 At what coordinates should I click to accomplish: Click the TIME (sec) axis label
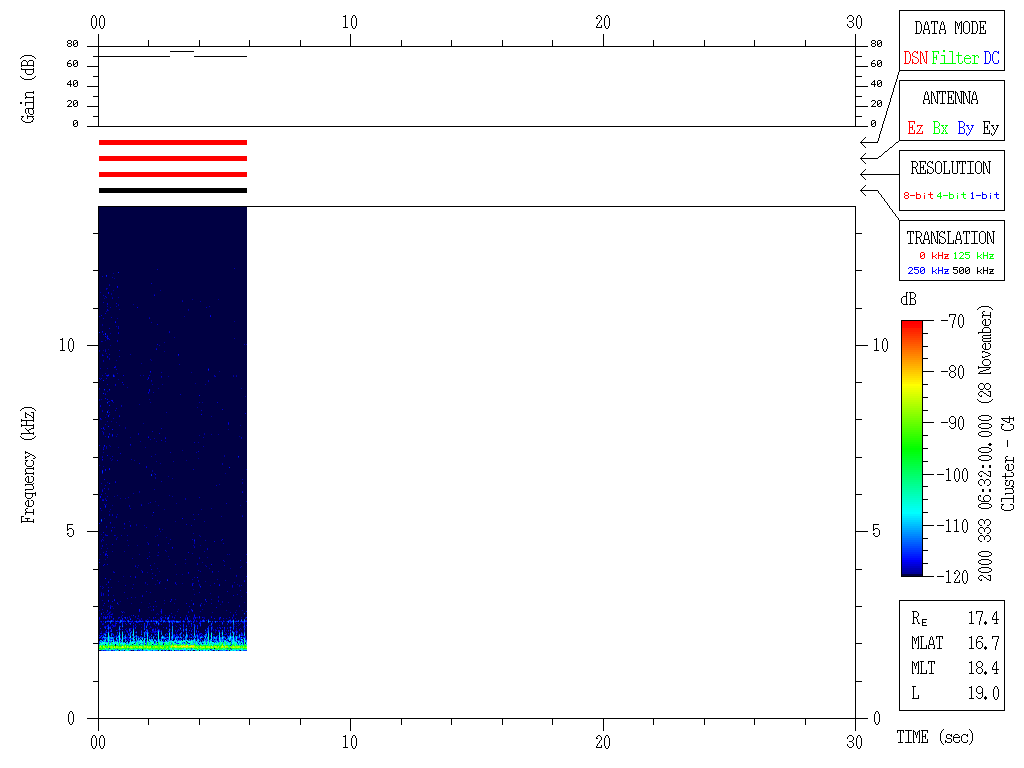(x=935, y=737)
